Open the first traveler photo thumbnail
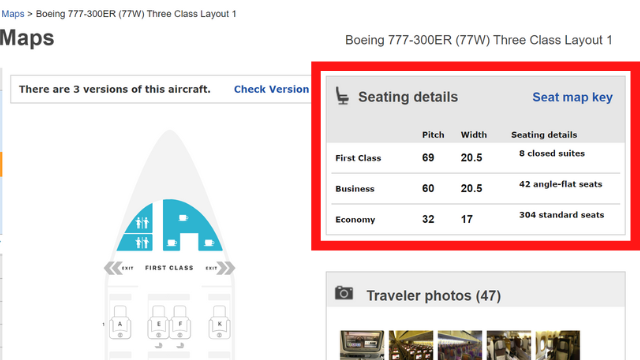The image size is (640, 360). pos(362,345)
